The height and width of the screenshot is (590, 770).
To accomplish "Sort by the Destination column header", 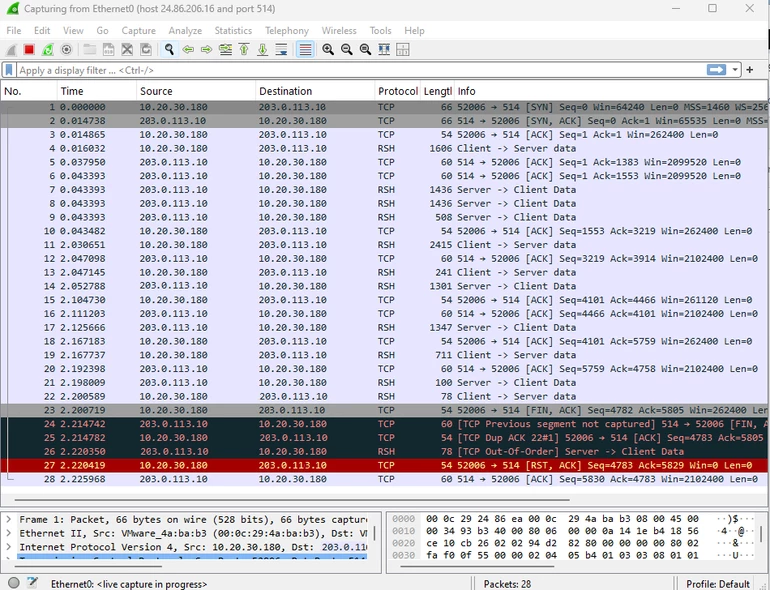I will click(315, 91).
